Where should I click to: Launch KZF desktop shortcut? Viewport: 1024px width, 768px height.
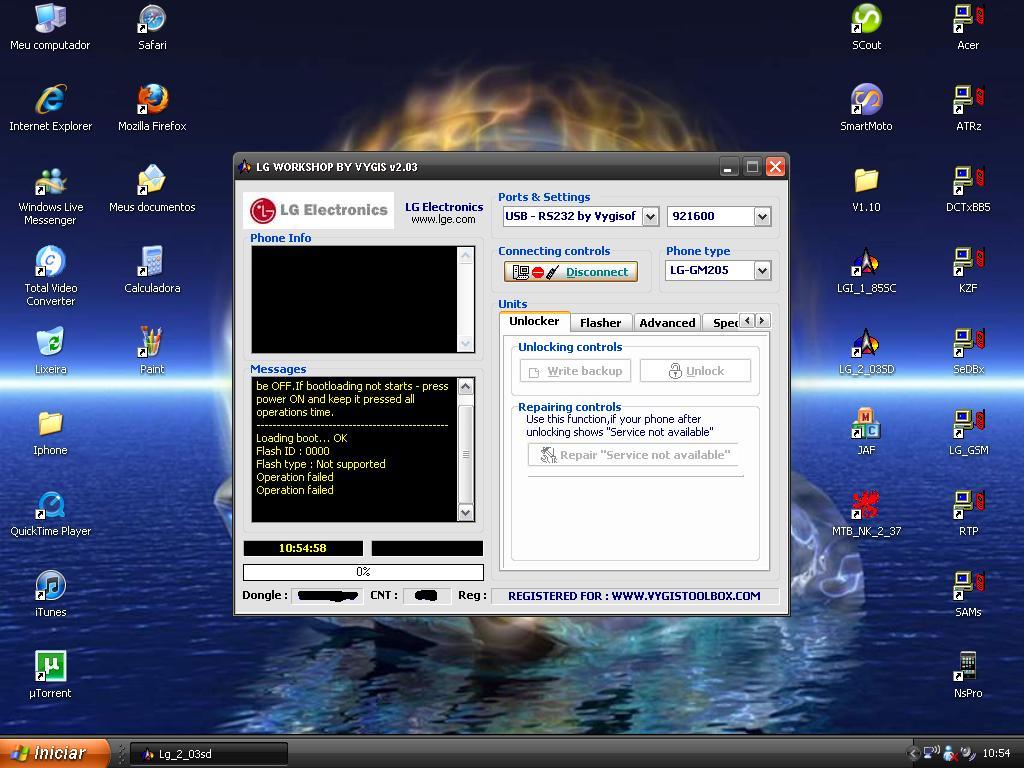click(x=968, y=270)
